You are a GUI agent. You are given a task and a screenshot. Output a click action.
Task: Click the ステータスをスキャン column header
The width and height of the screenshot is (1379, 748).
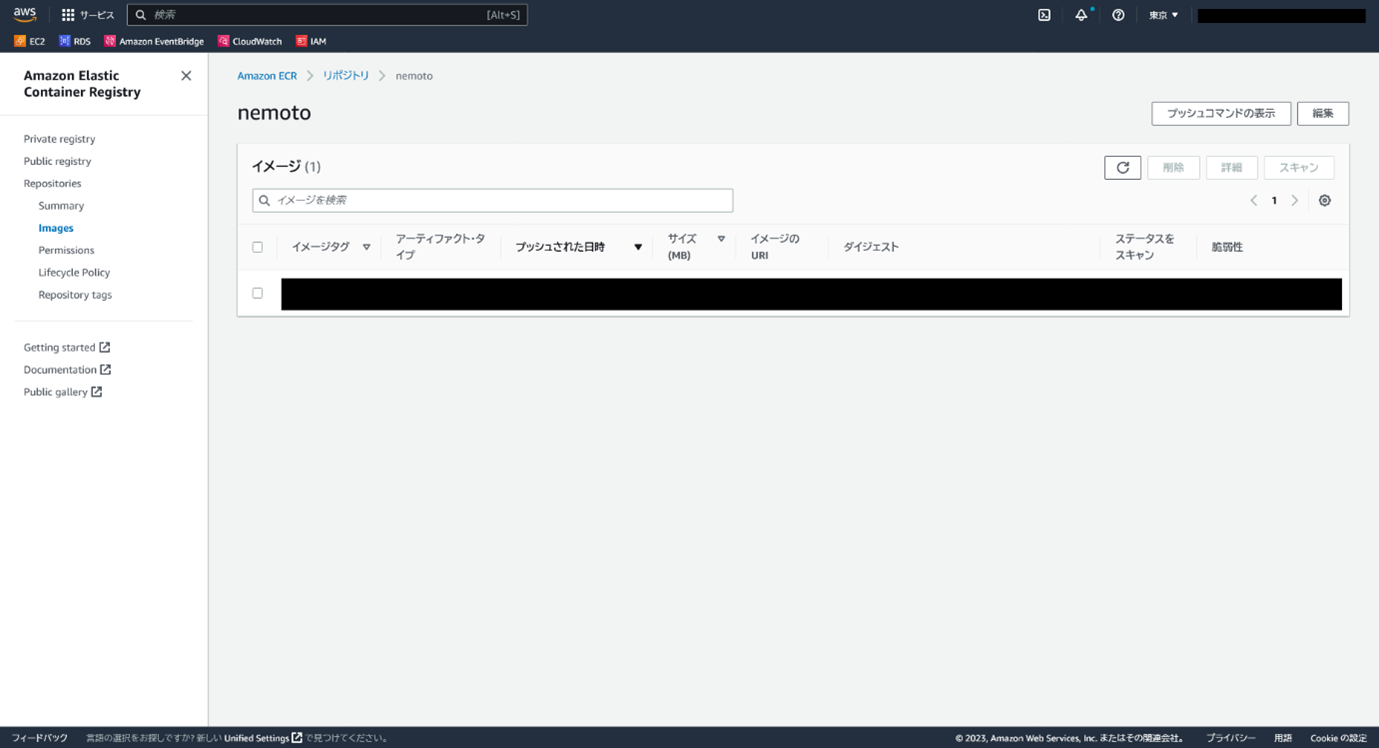(x=1145, y=247)
